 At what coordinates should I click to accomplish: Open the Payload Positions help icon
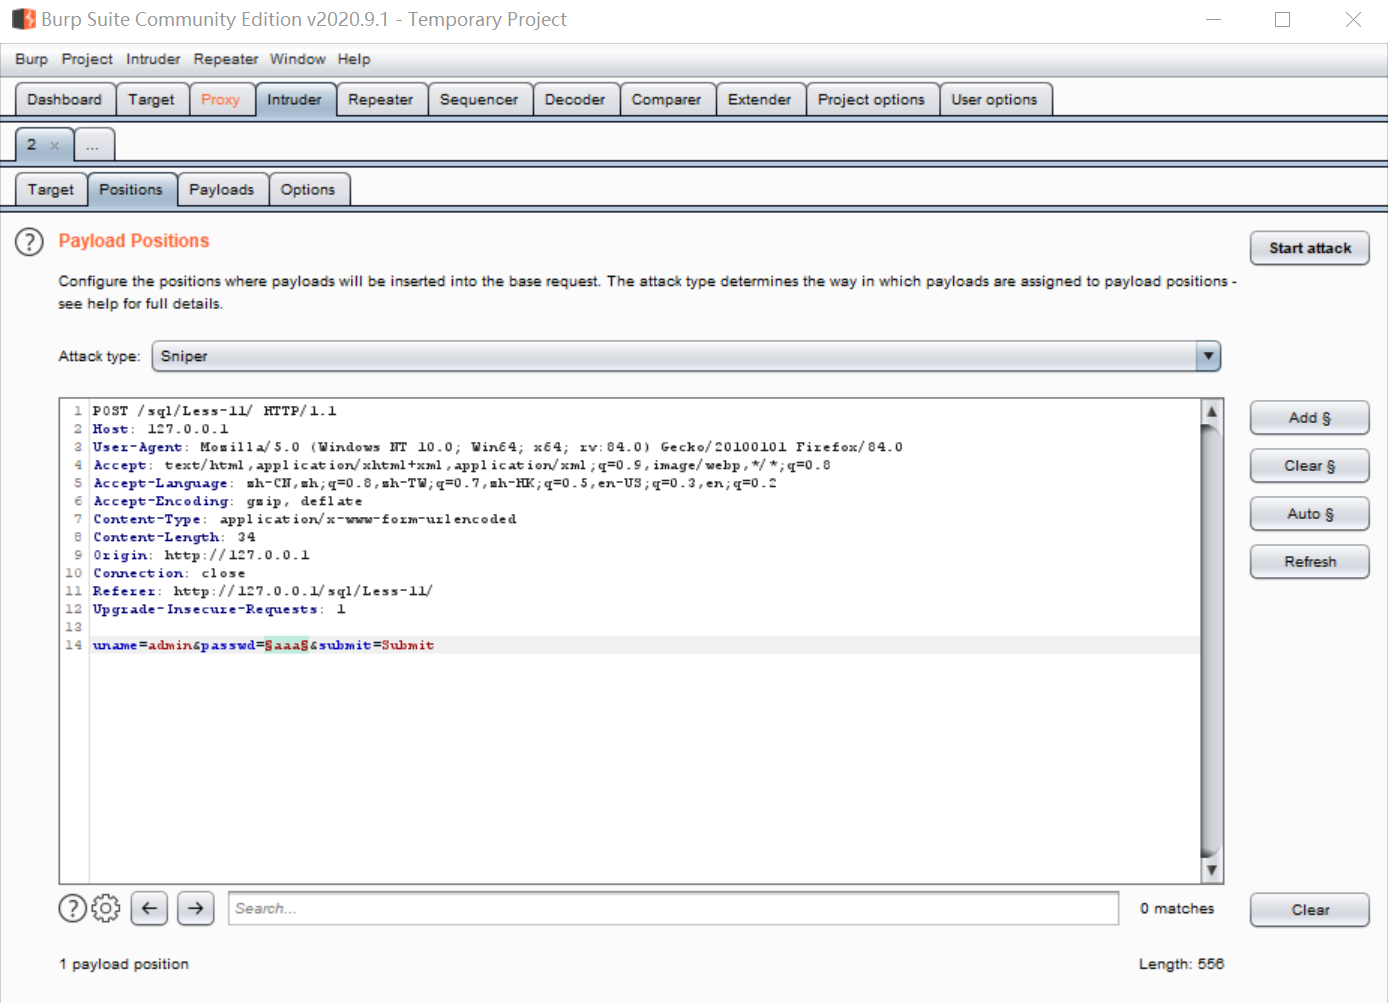click(x=30, y=242)
